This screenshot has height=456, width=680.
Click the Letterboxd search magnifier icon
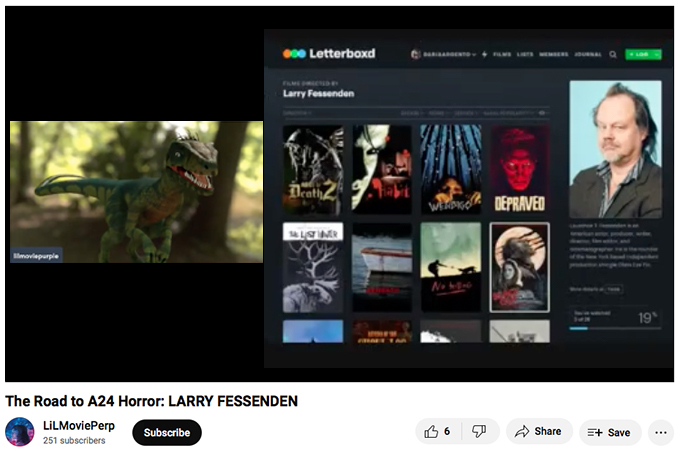pos(613,54)
